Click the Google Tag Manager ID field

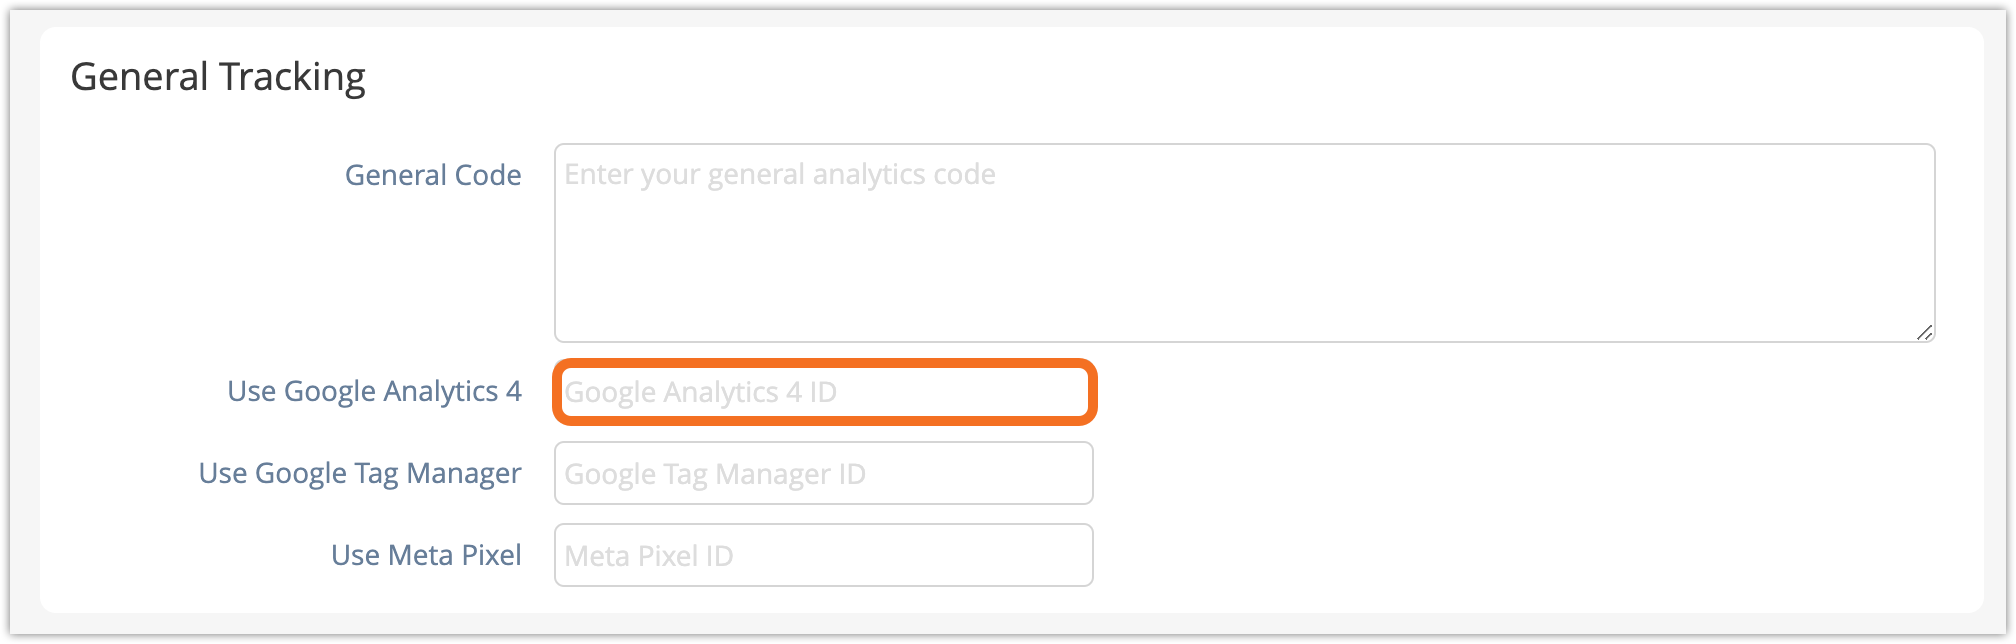824,474
